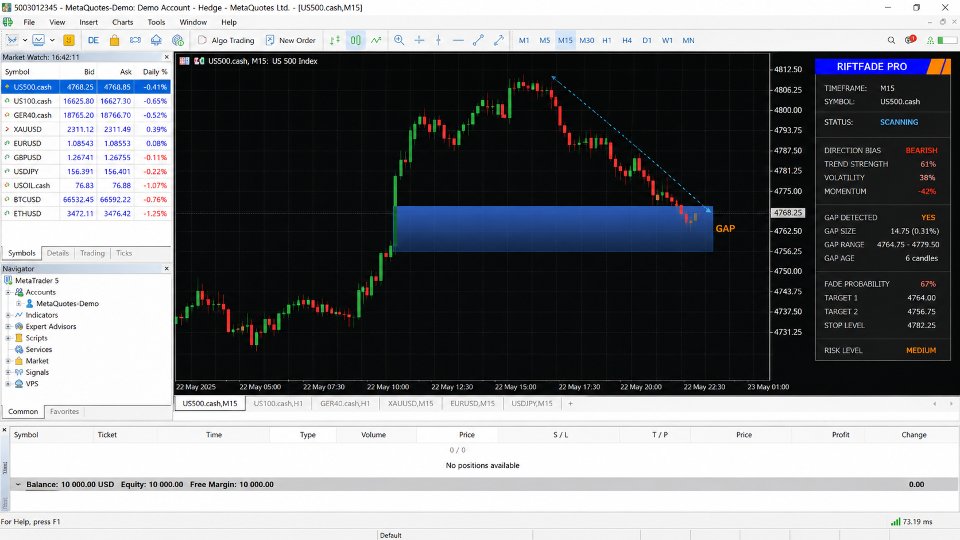Open the new chart toolbar icon
This screenshot has width=960, height=540.
click(12, 40)
